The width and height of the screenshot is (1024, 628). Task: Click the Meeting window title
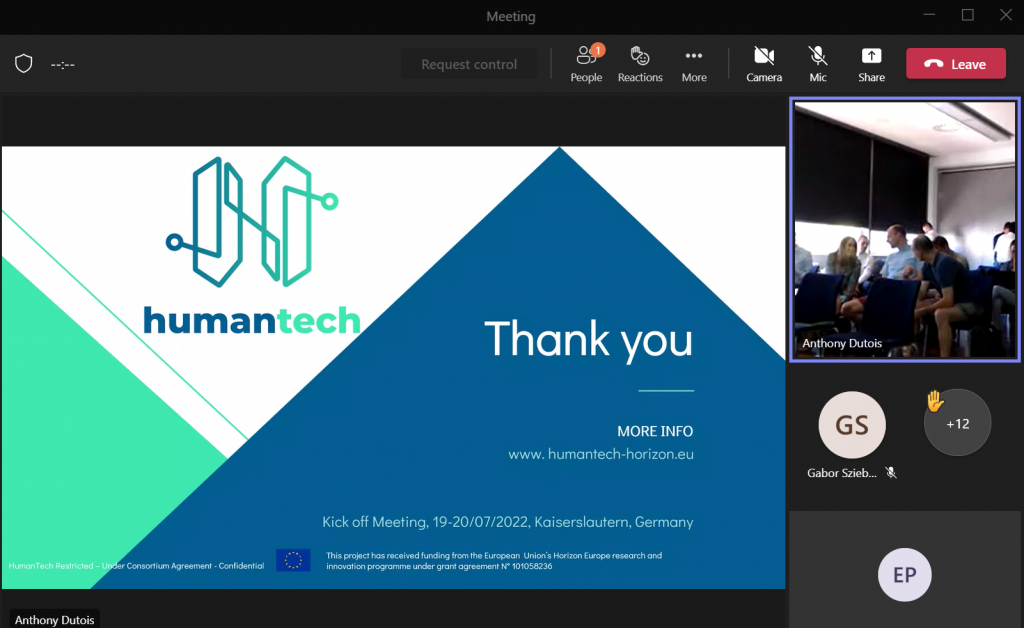point(511,16)
